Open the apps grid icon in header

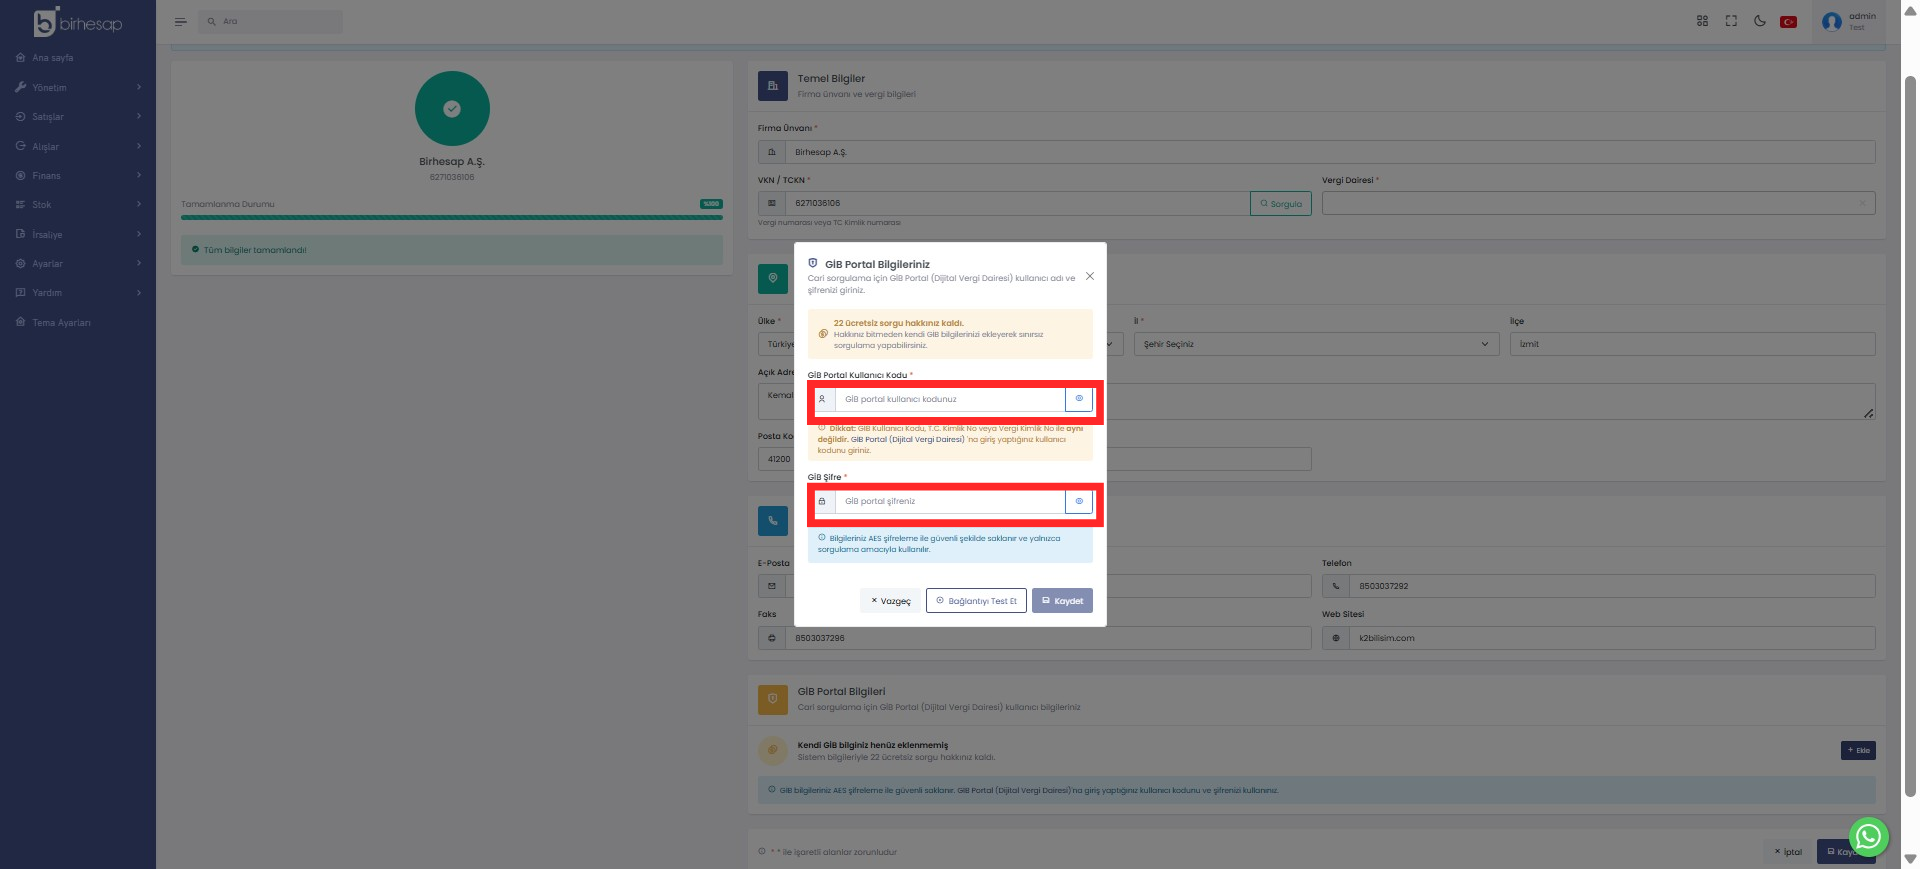coord(1702,21)
